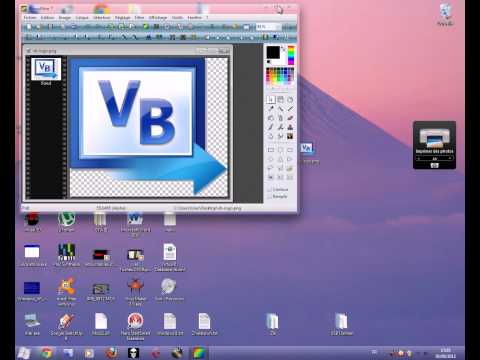Select the Art deformation tool

[290, 136]
